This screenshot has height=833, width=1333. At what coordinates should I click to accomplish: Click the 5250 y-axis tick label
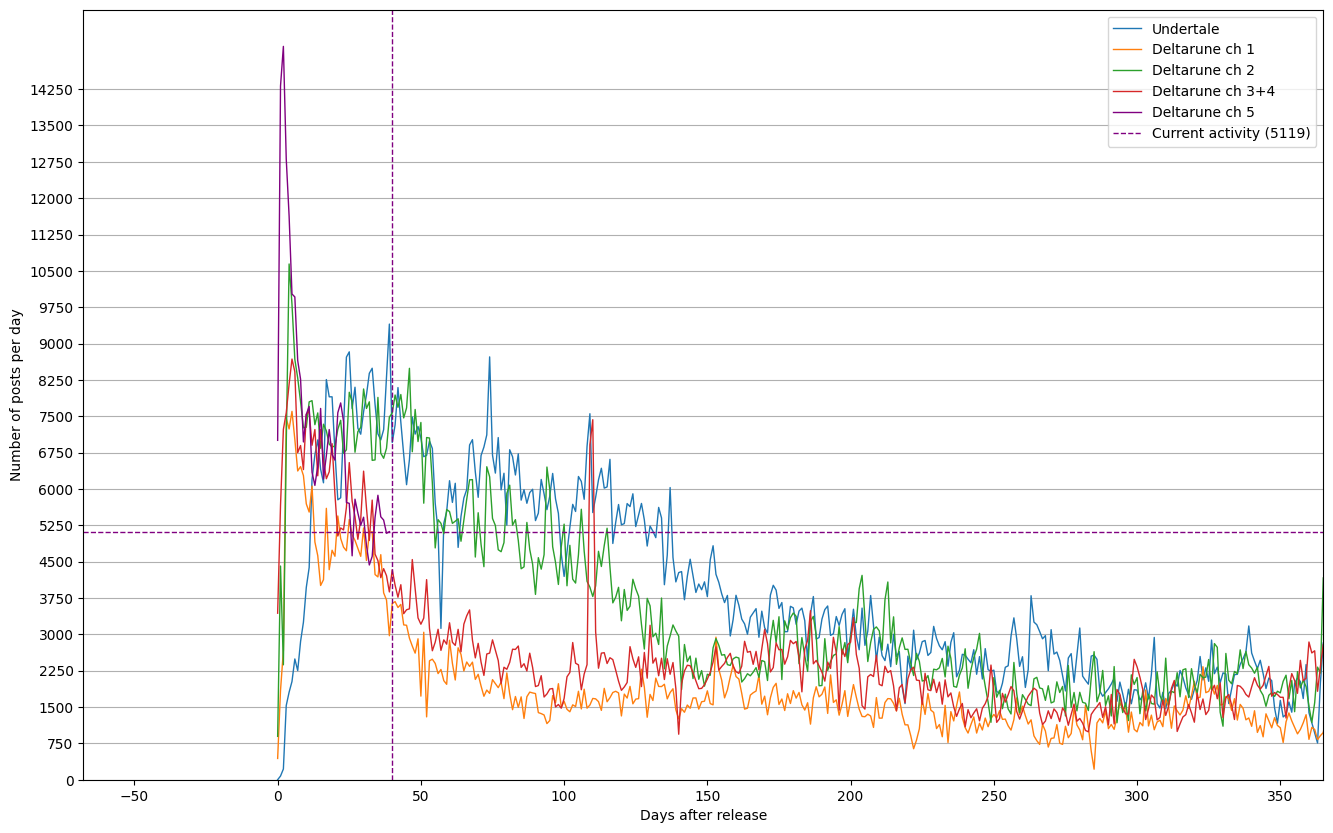(59, 526)
